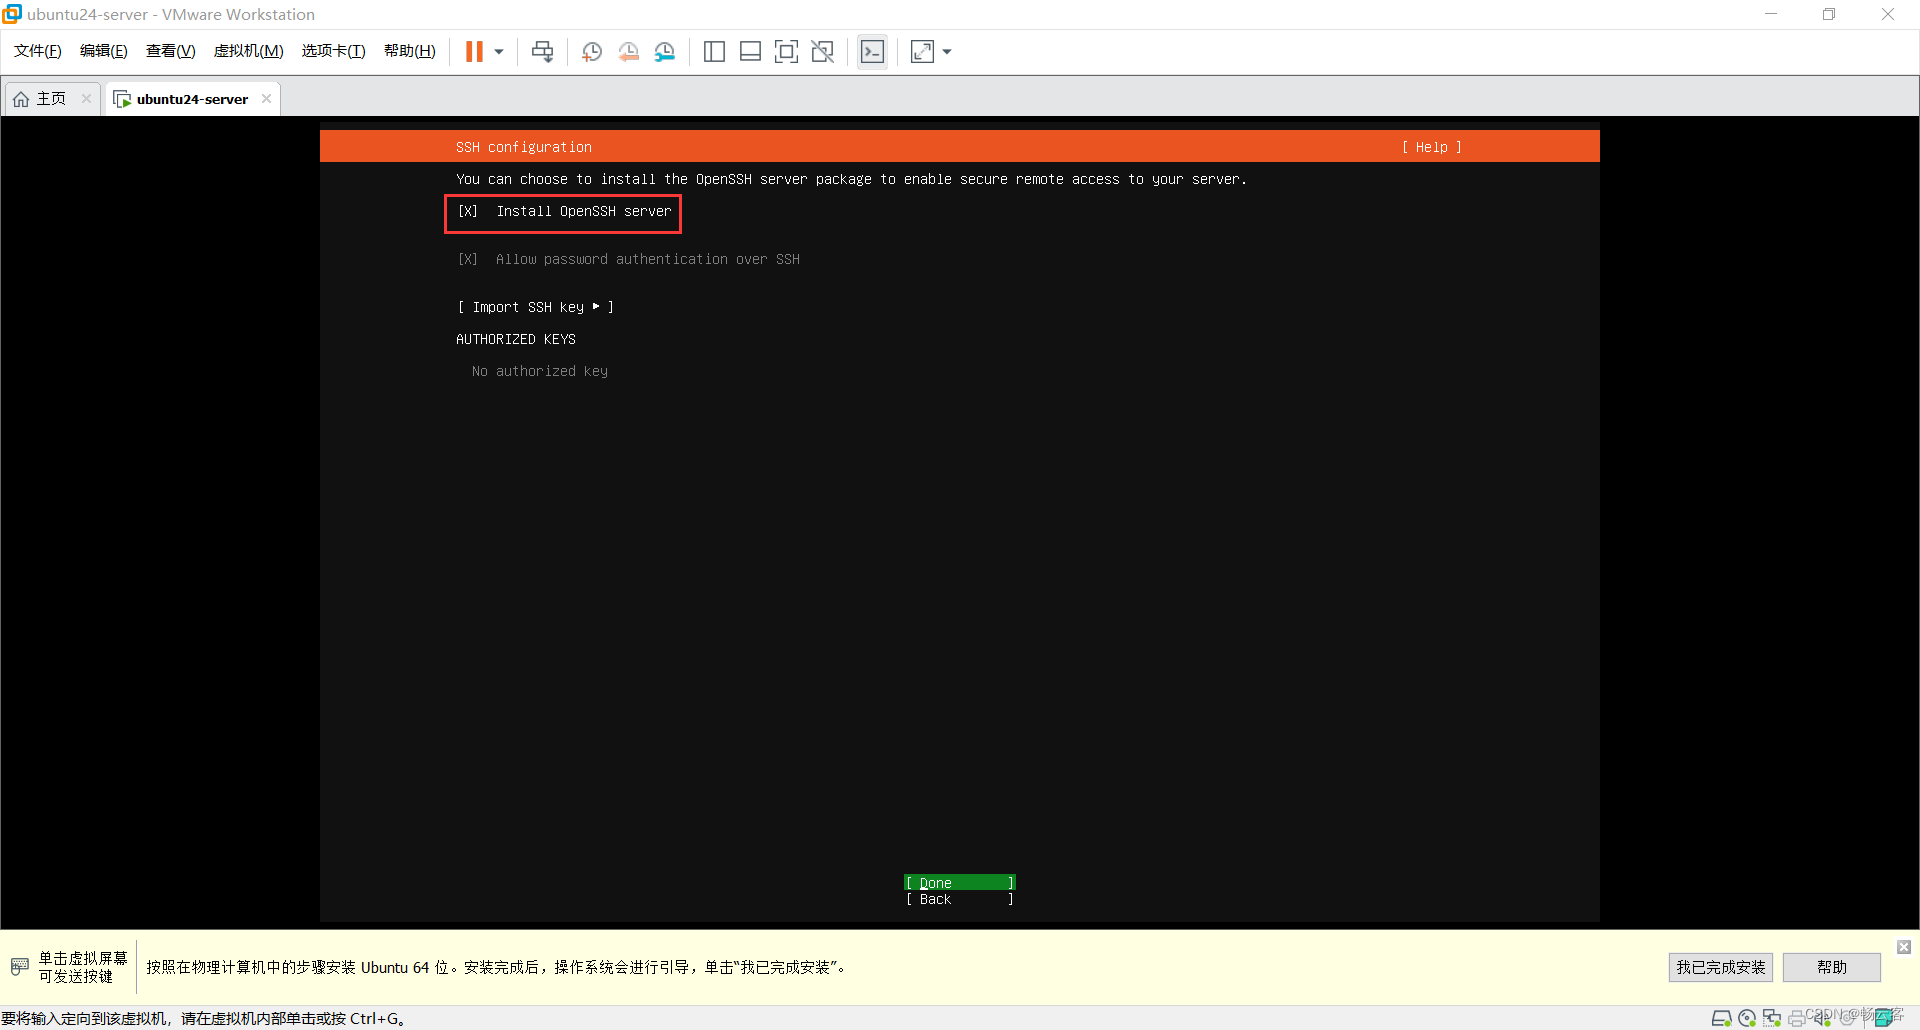Open the Snapshot Manager icon

(x=665, y=51)
